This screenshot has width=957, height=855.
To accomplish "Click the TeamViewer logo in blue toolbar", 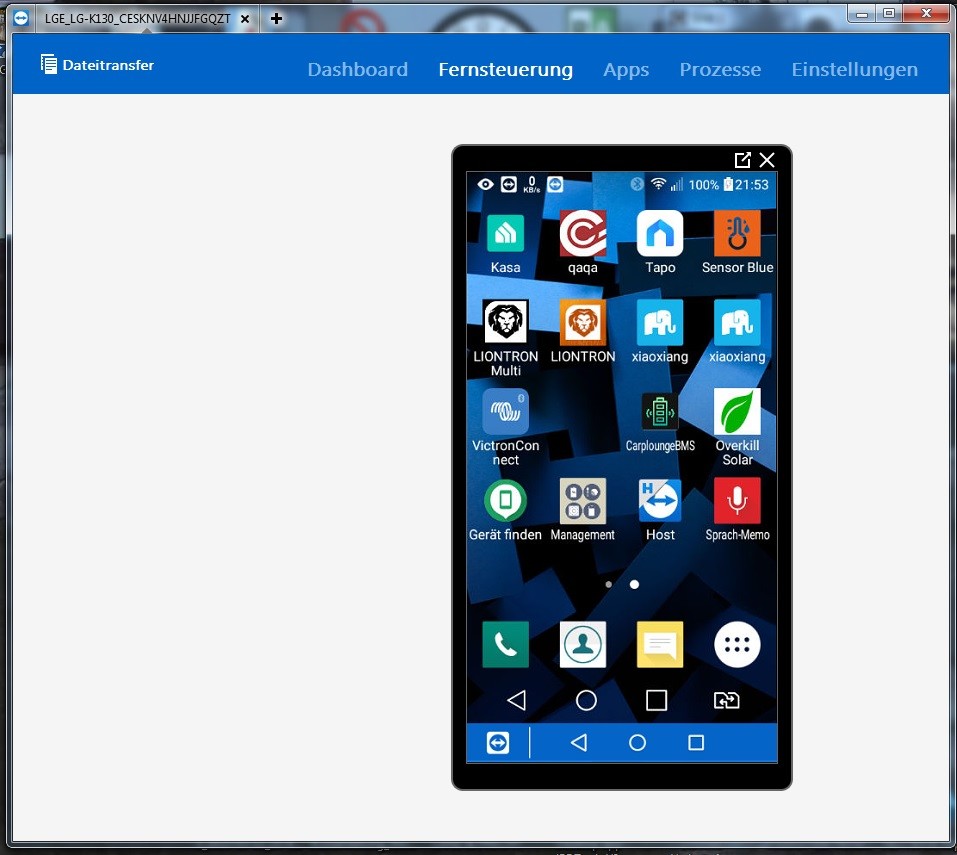I will tap(498, 743).
